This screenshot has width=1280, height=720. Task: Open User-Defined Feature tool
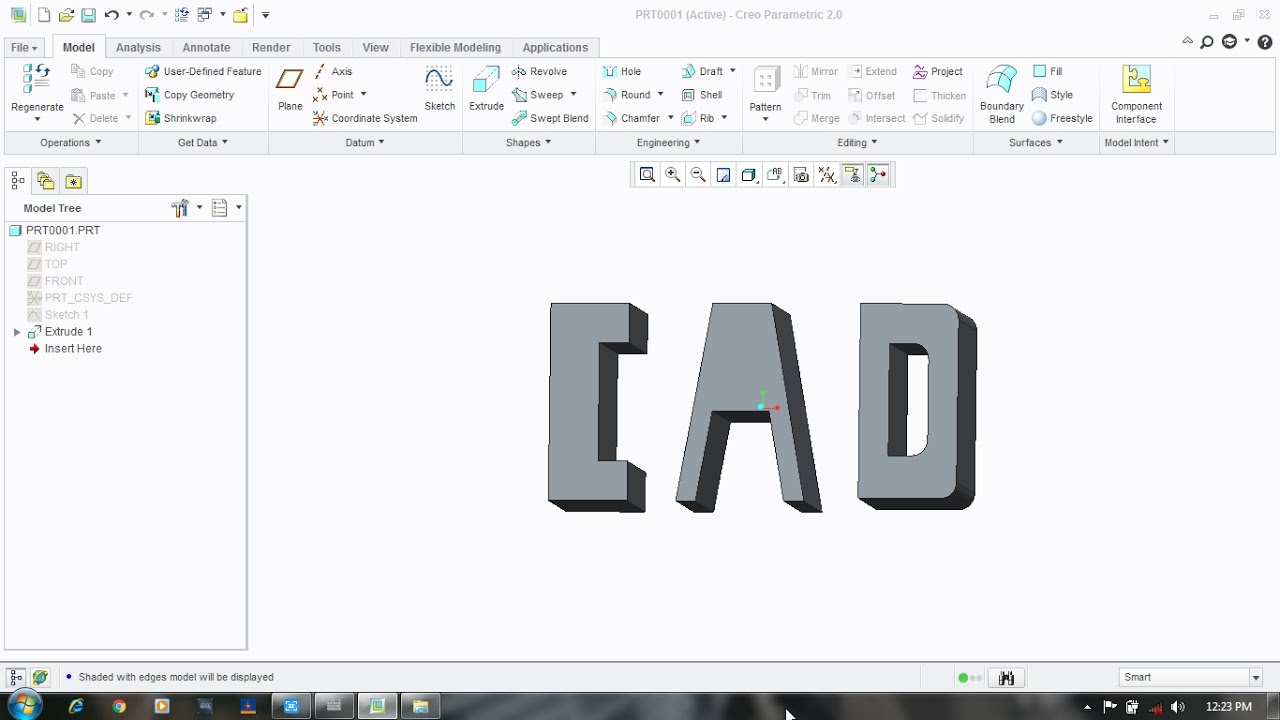tap(203, 71)
